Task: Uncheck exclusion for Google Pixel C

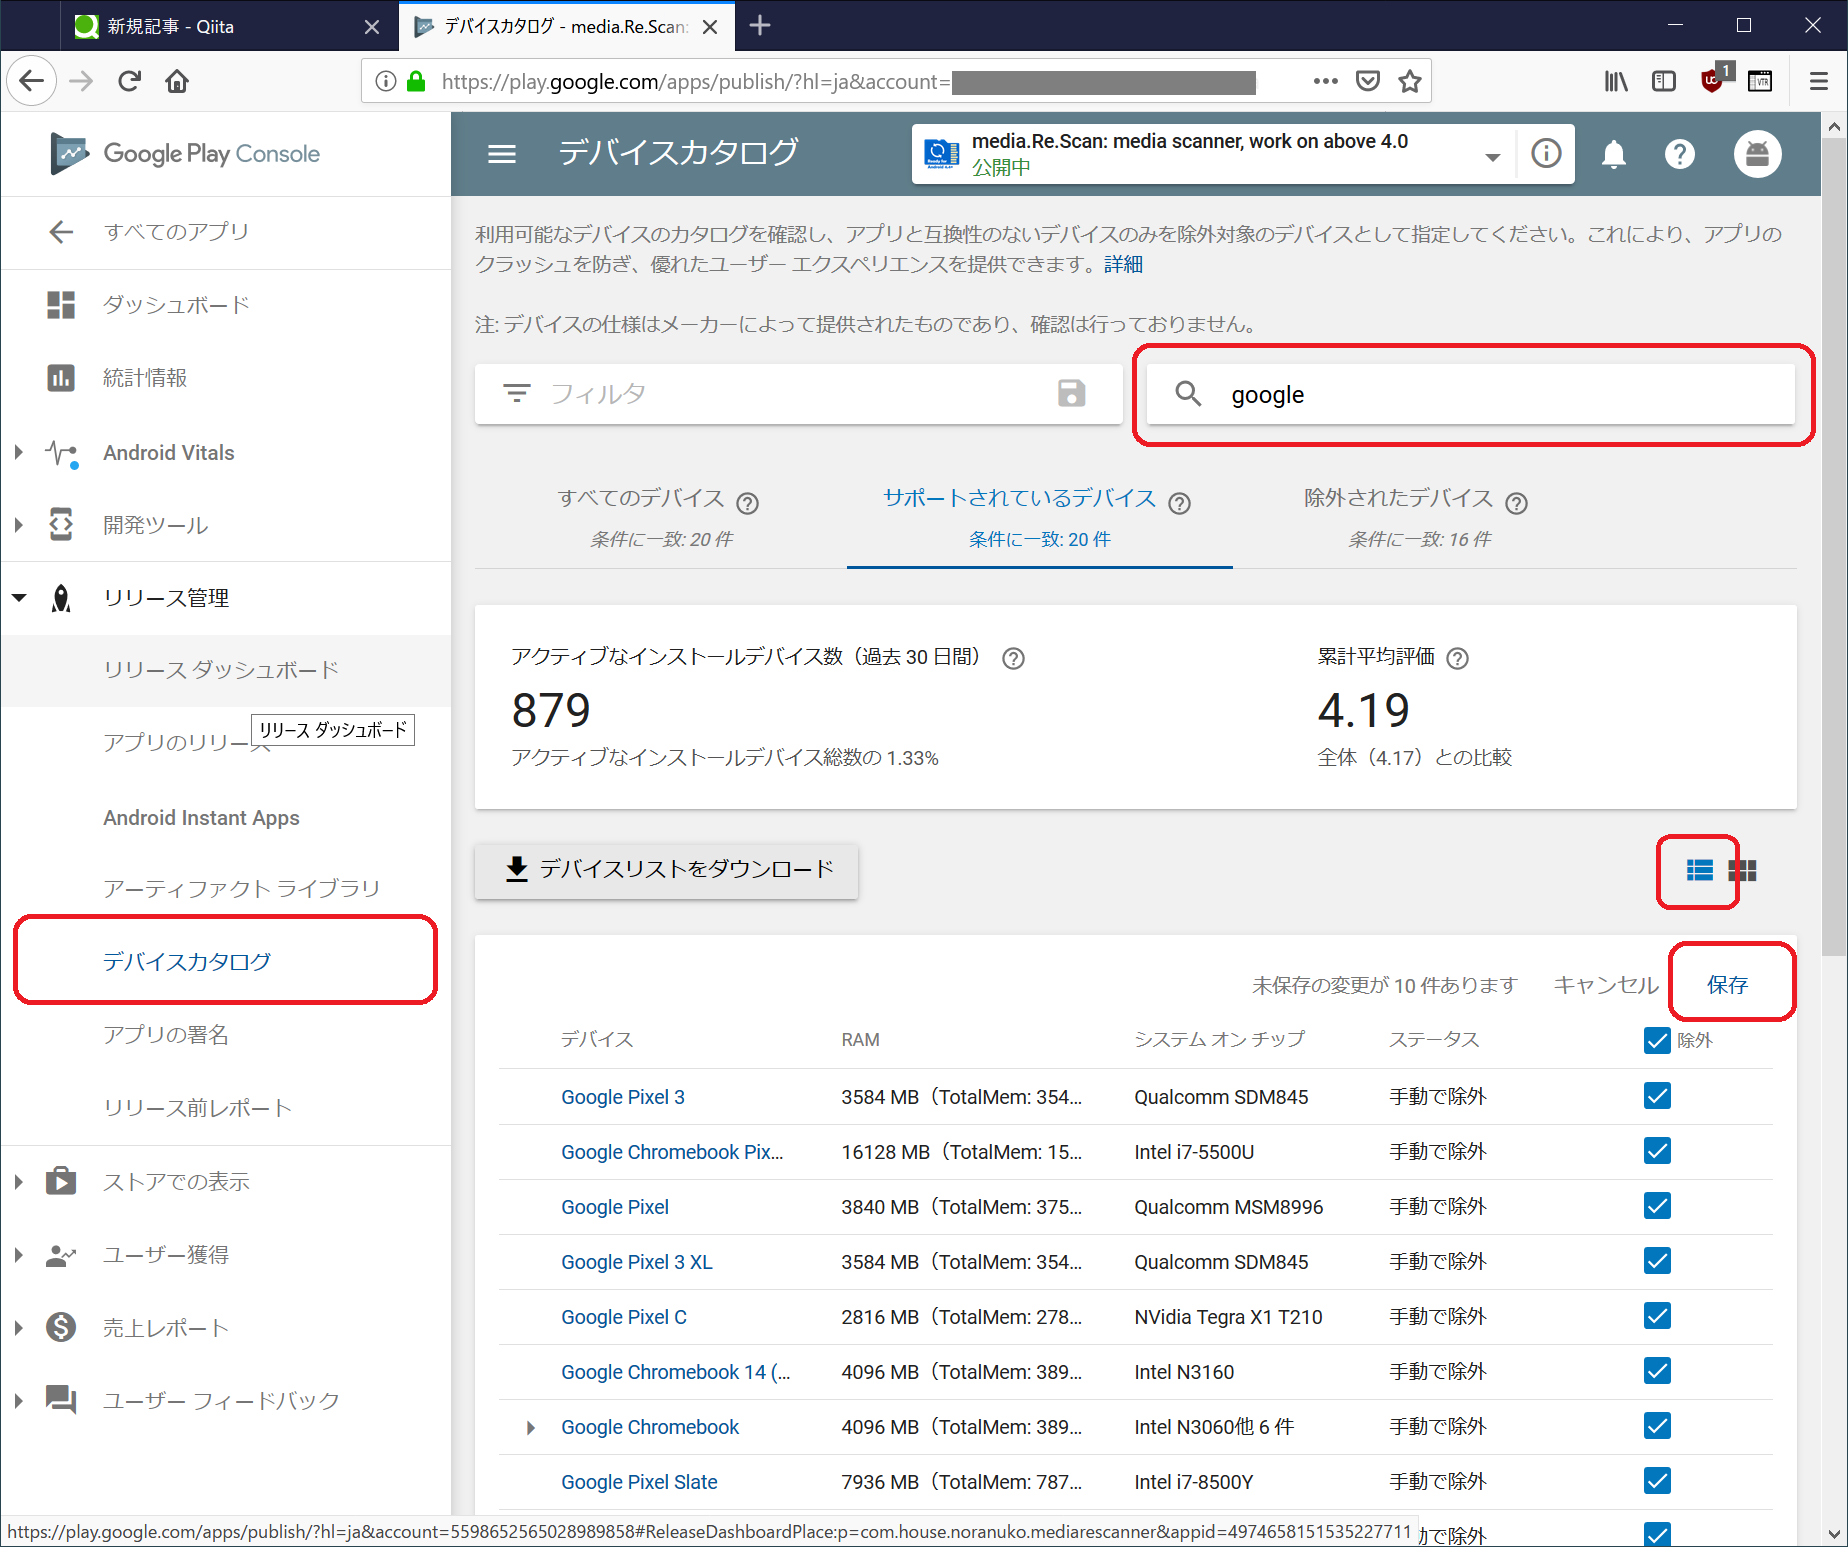Action: [x=1657, y=1316]
